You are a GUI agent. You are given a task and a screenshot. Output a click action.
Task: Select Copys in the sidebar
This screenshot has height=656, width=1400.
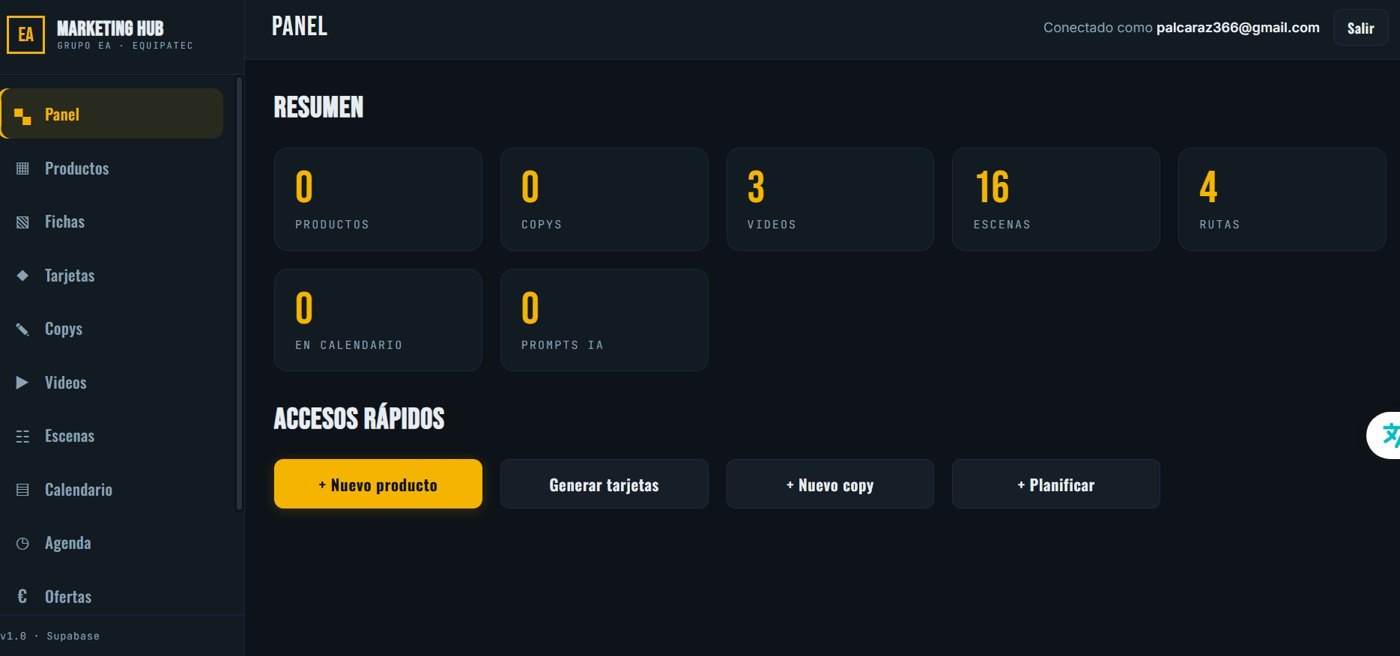(x=112, y=329)
